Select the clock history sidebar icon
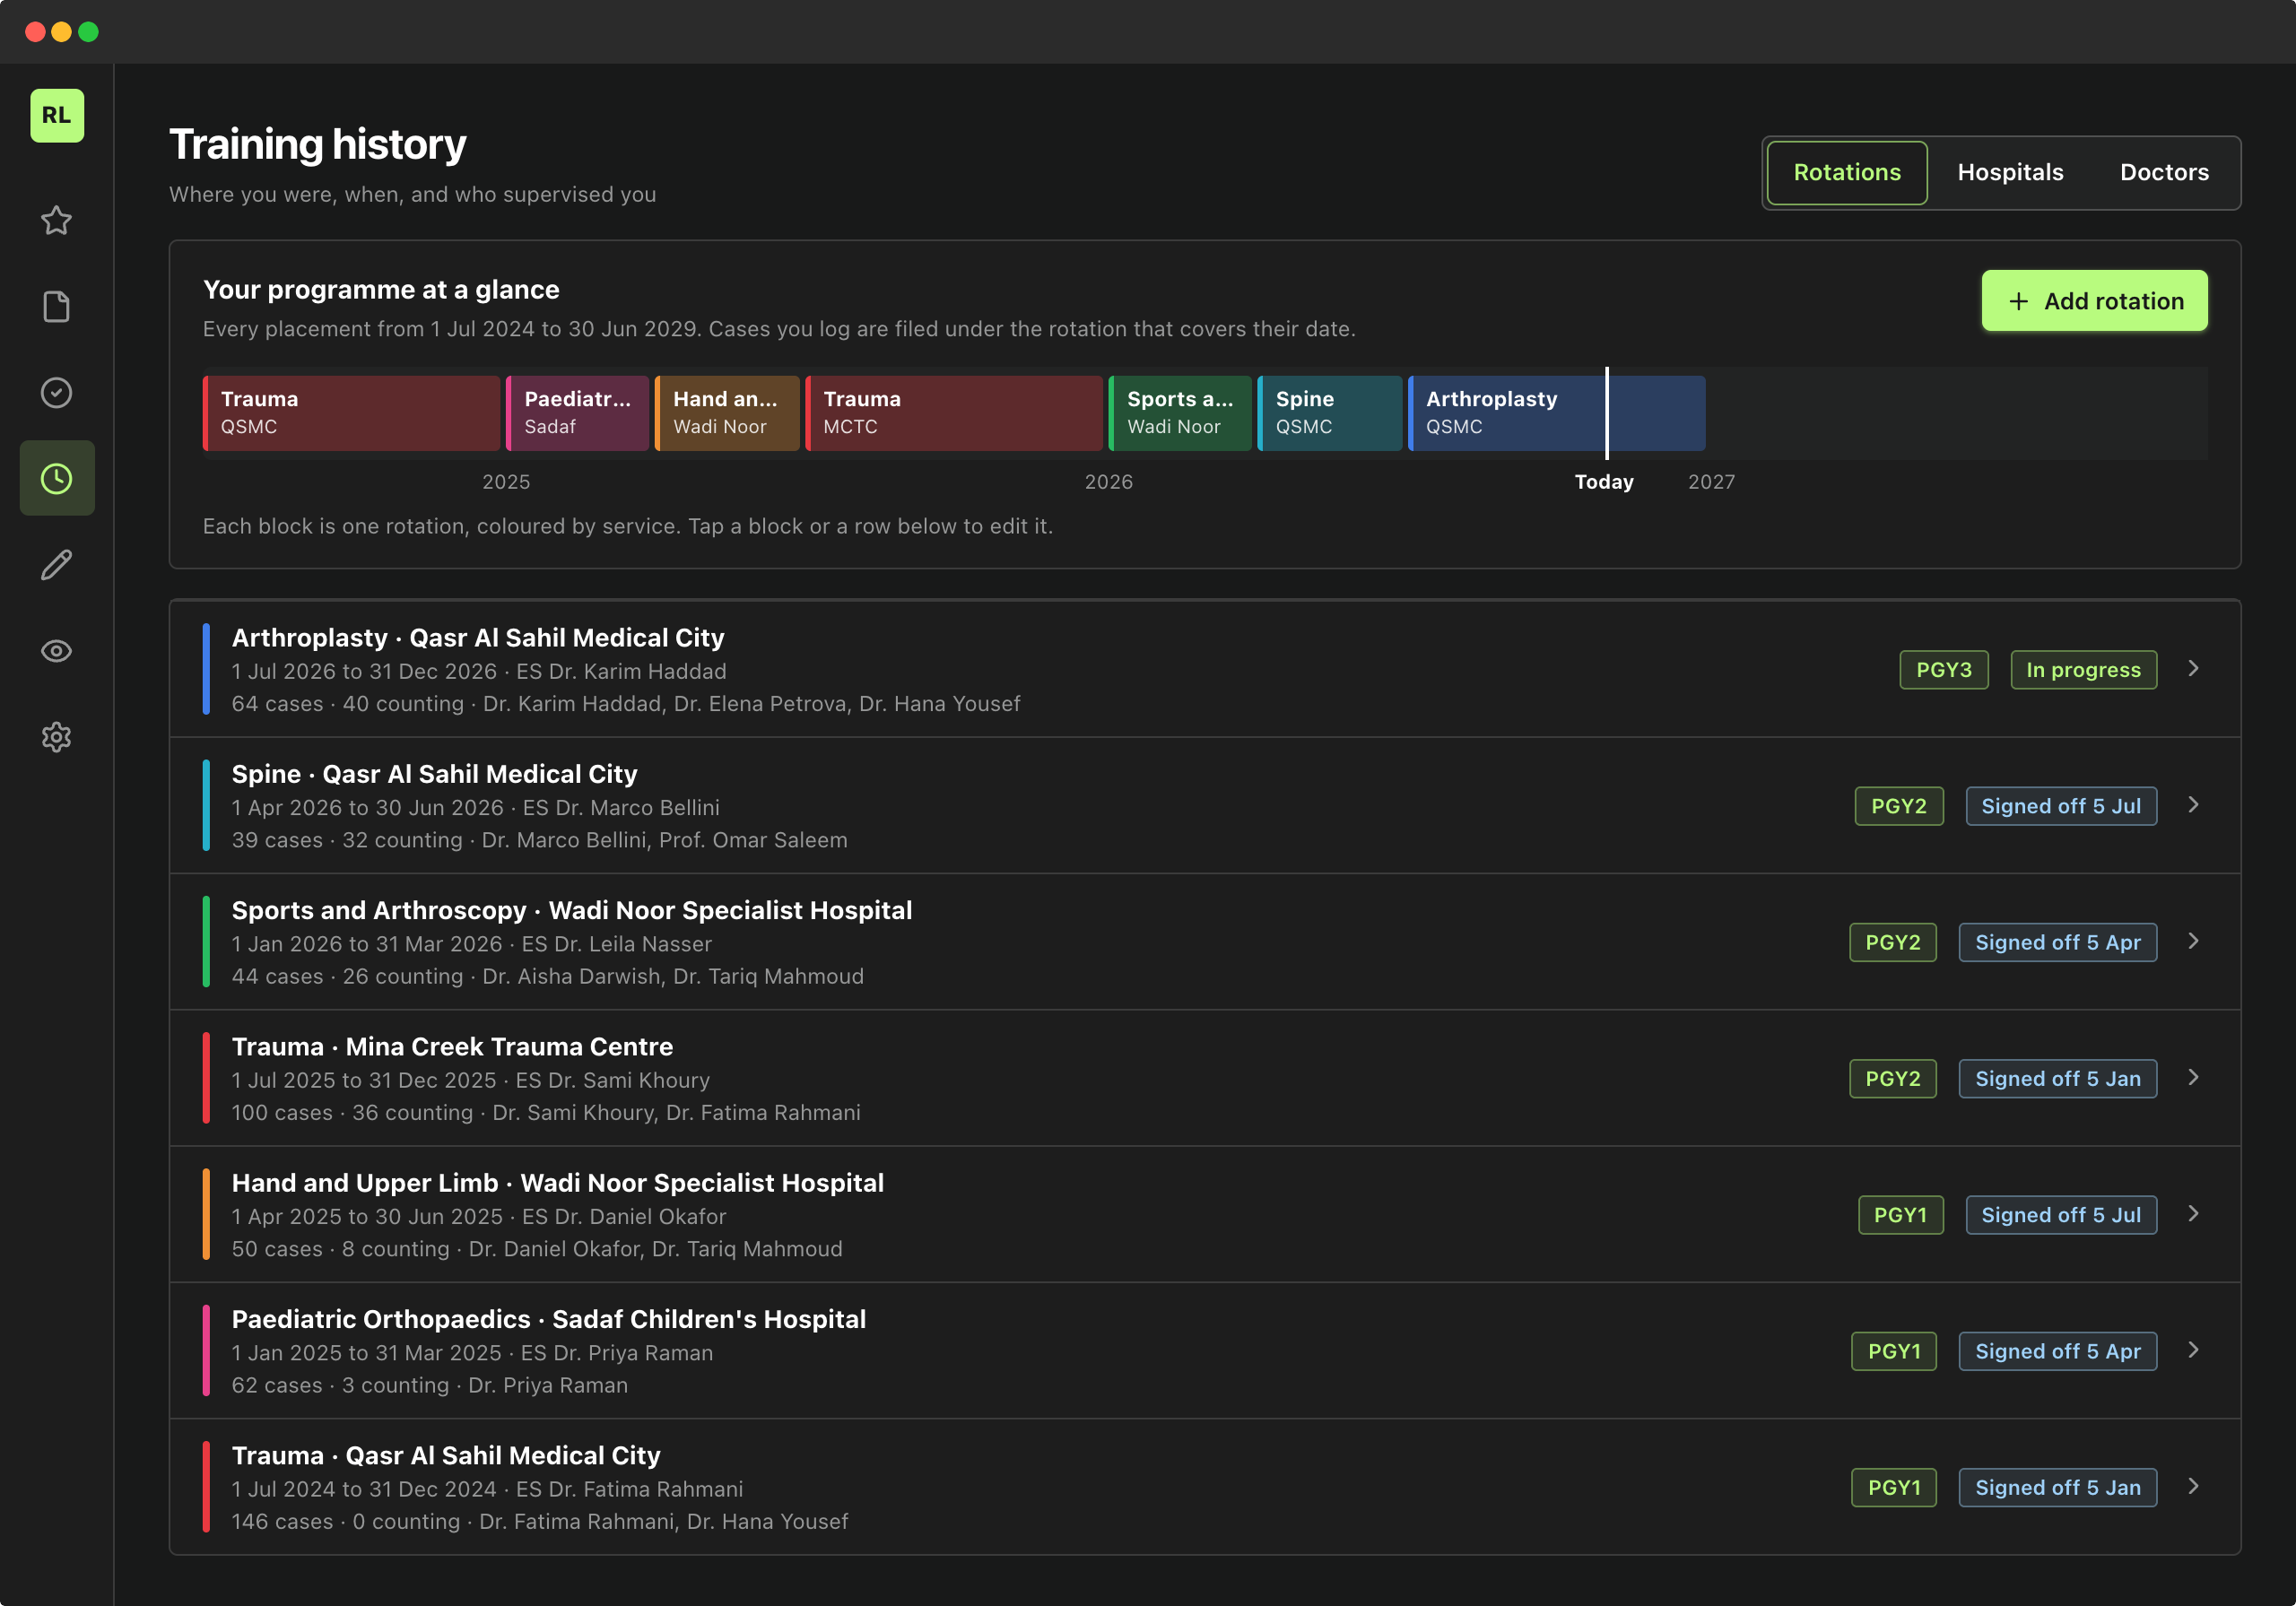The height and width of the screenshot is (1606, 2296). [57, 478]
